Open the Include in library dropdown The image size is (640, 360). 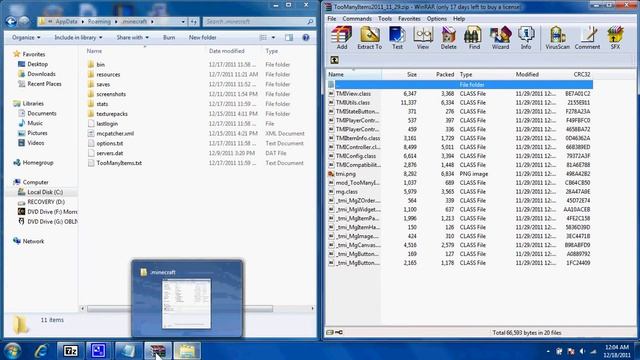78,38
